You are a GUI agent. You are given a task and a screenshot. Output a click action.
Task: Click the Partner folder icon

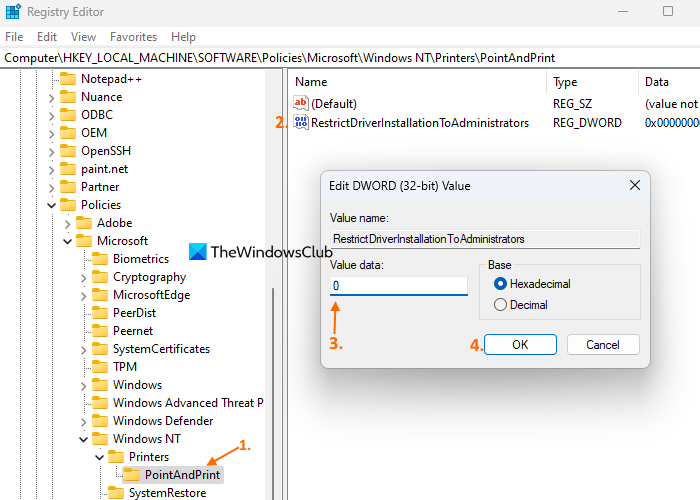coord(68,187)
